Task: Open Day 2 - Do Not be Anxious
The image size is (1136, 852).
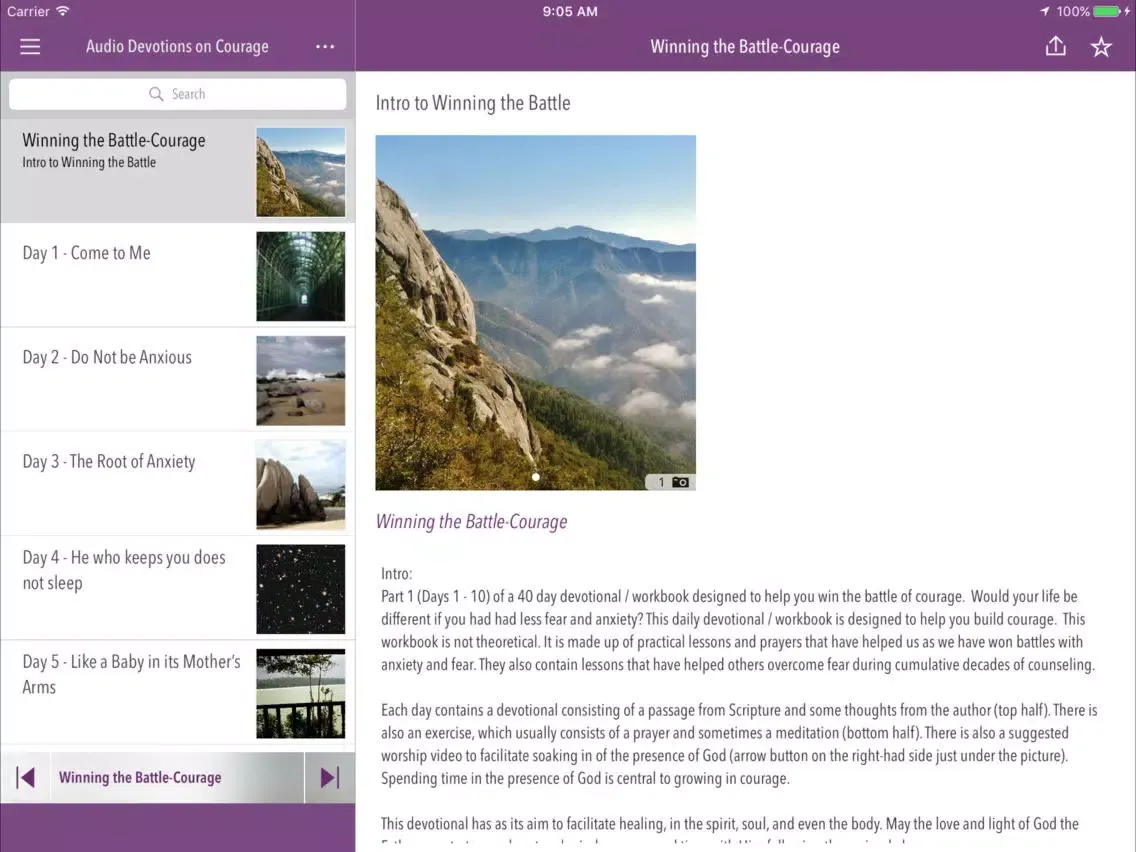Action: pyautogui.click(x=178, y=380)
